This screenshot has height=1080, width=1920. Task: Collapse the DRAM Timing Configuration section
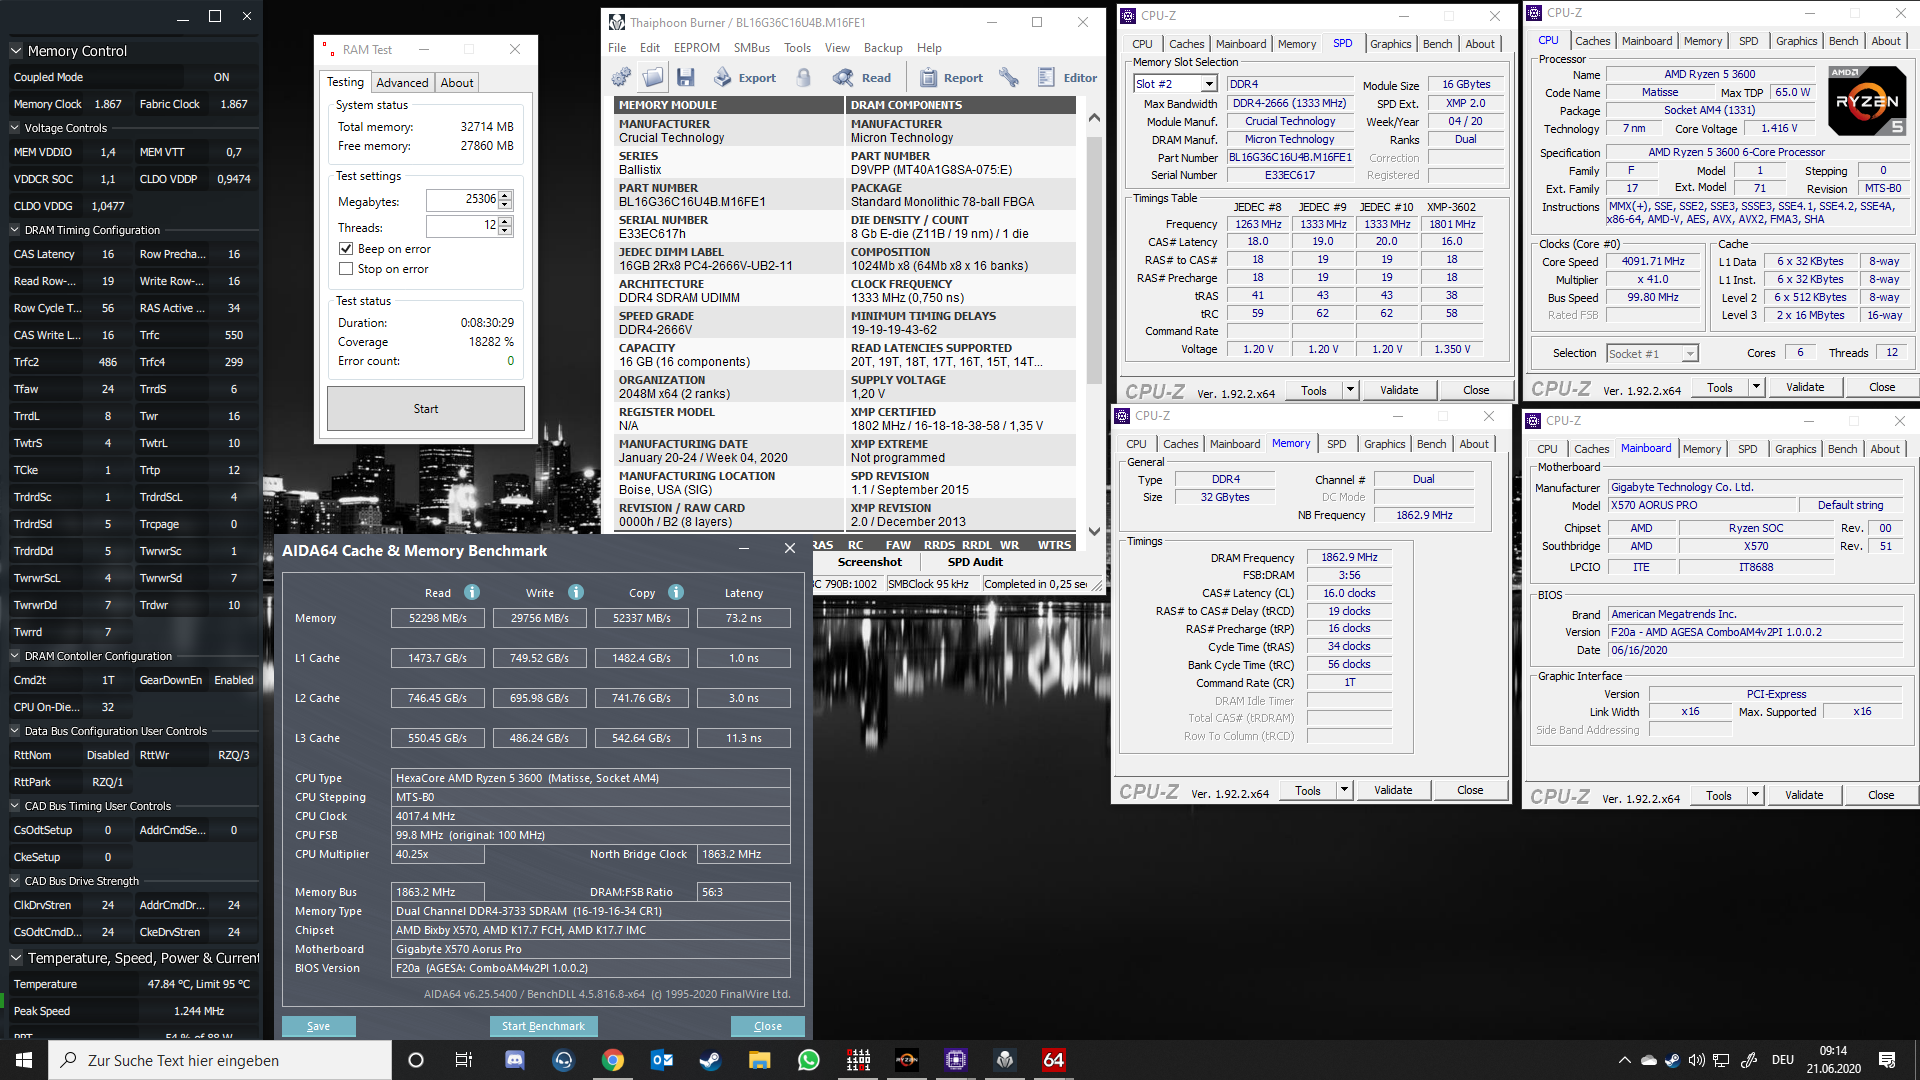pyautogui.click(x=15, y=230)
